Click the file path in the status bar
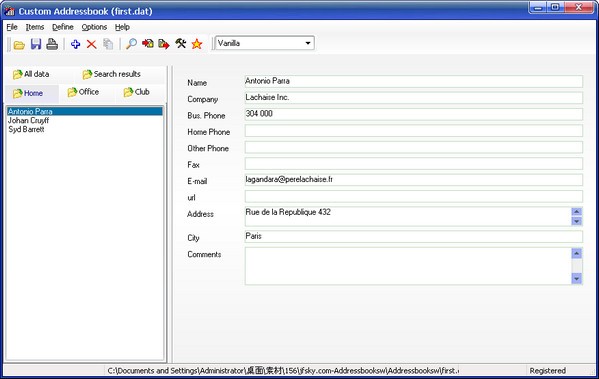Viewport: 599px width, 379px height. 283,371
